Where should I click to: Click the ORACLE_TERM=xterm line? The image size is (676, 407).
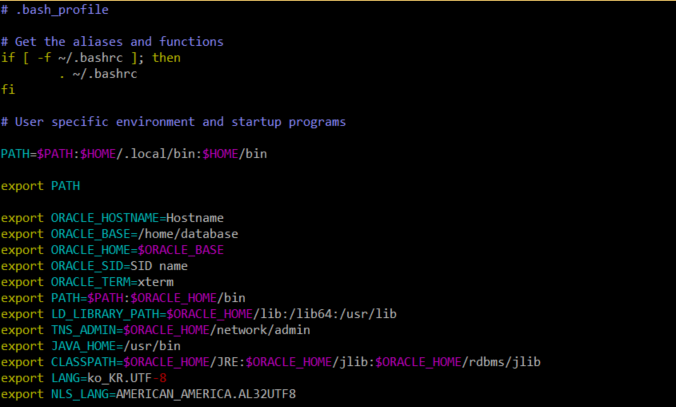pyautogui.click(x=87, y=282)
